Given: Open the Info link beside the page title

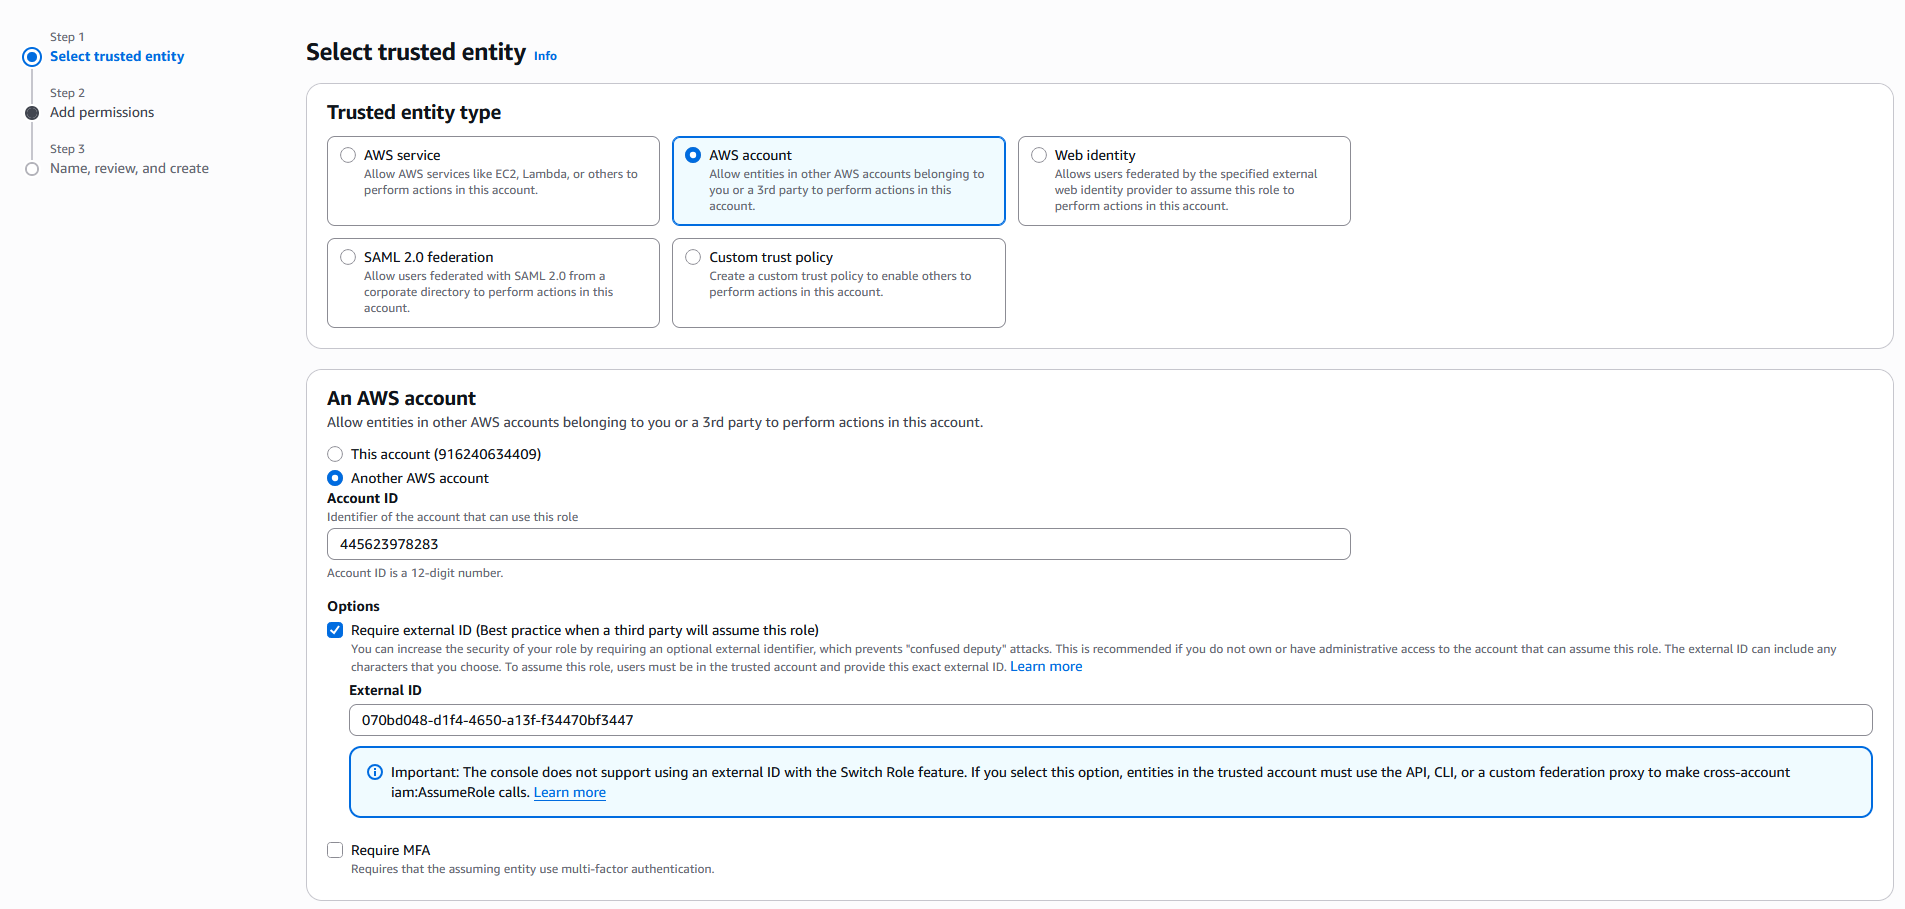Looking at the screenshot, I should 545,56.
